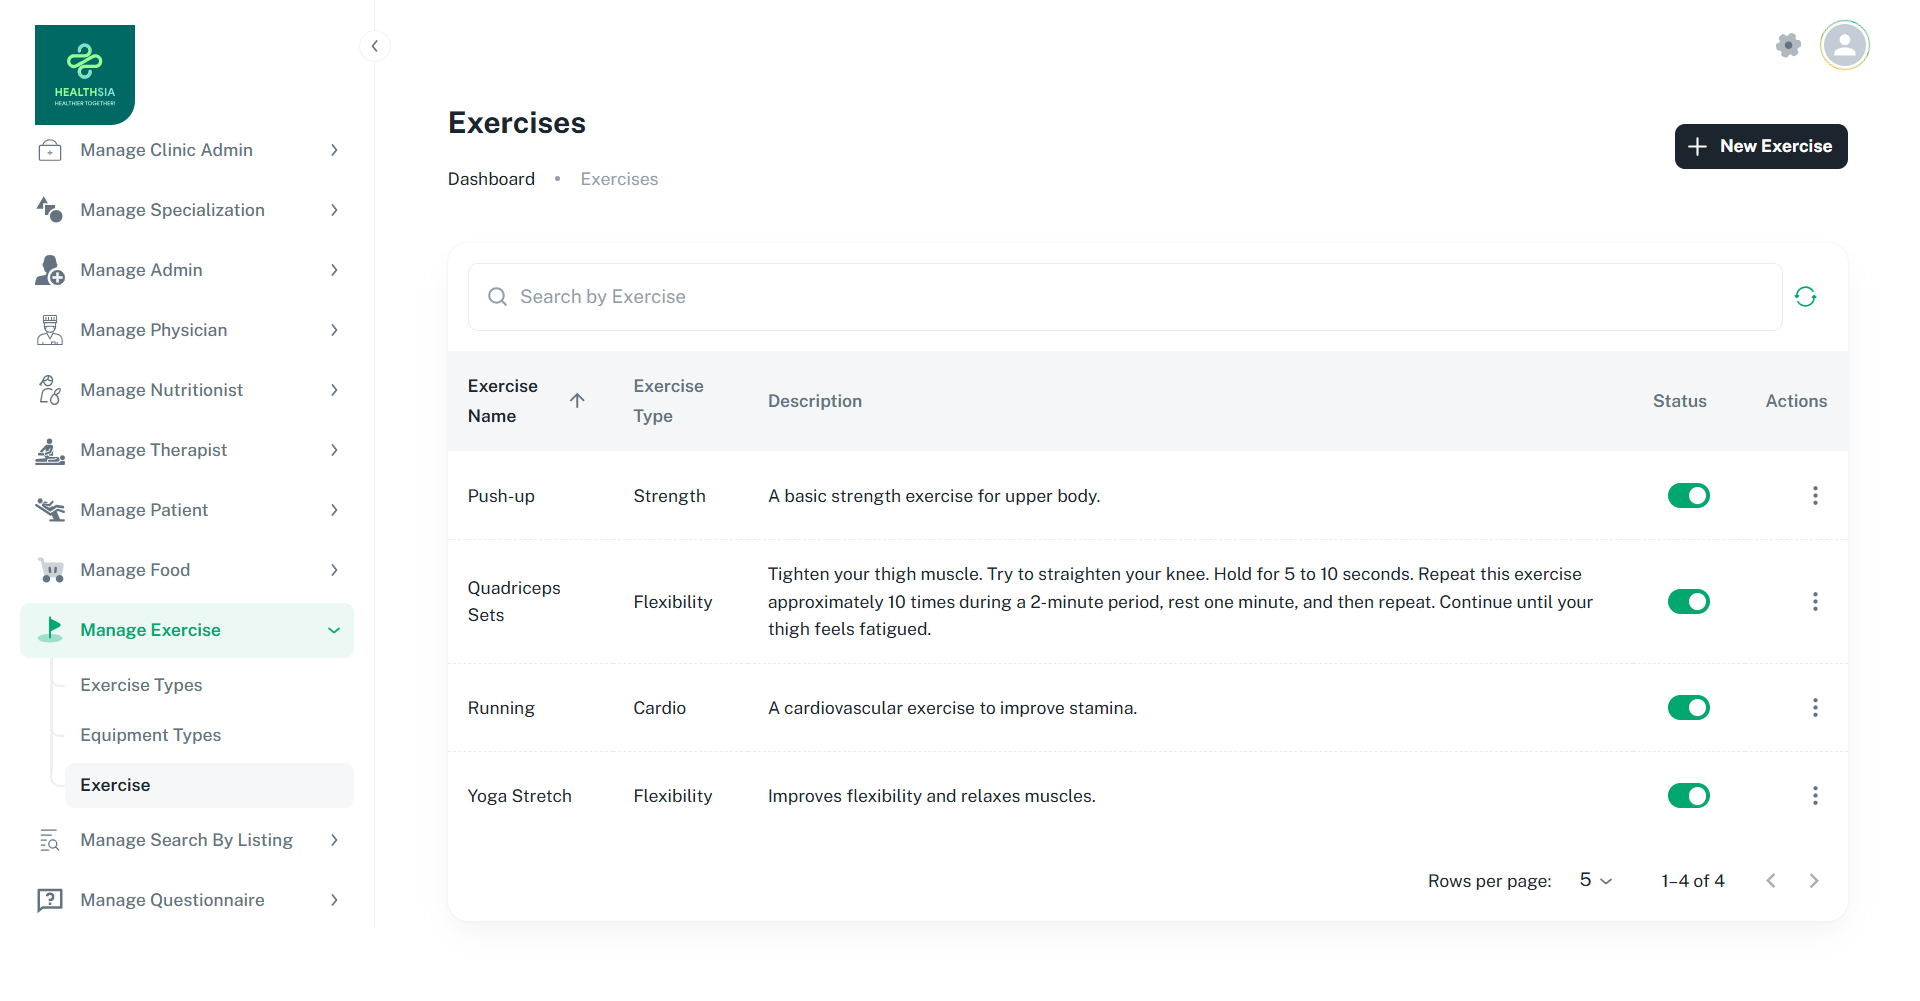Toggle status for Quadriceps Sets
This screenshot has width=1920, height=1001.
(x=1688, y=602)
